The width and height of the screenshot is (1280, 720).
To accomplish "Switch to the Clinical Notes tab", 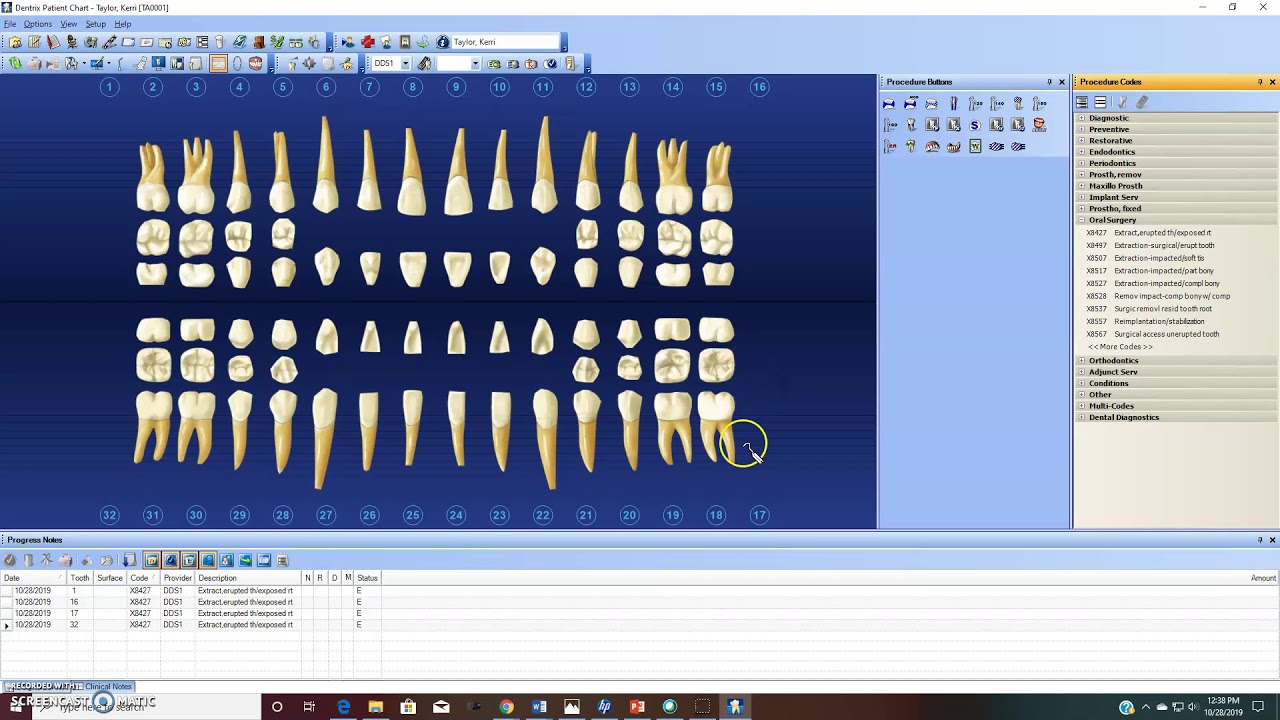I will click(108, 686).
